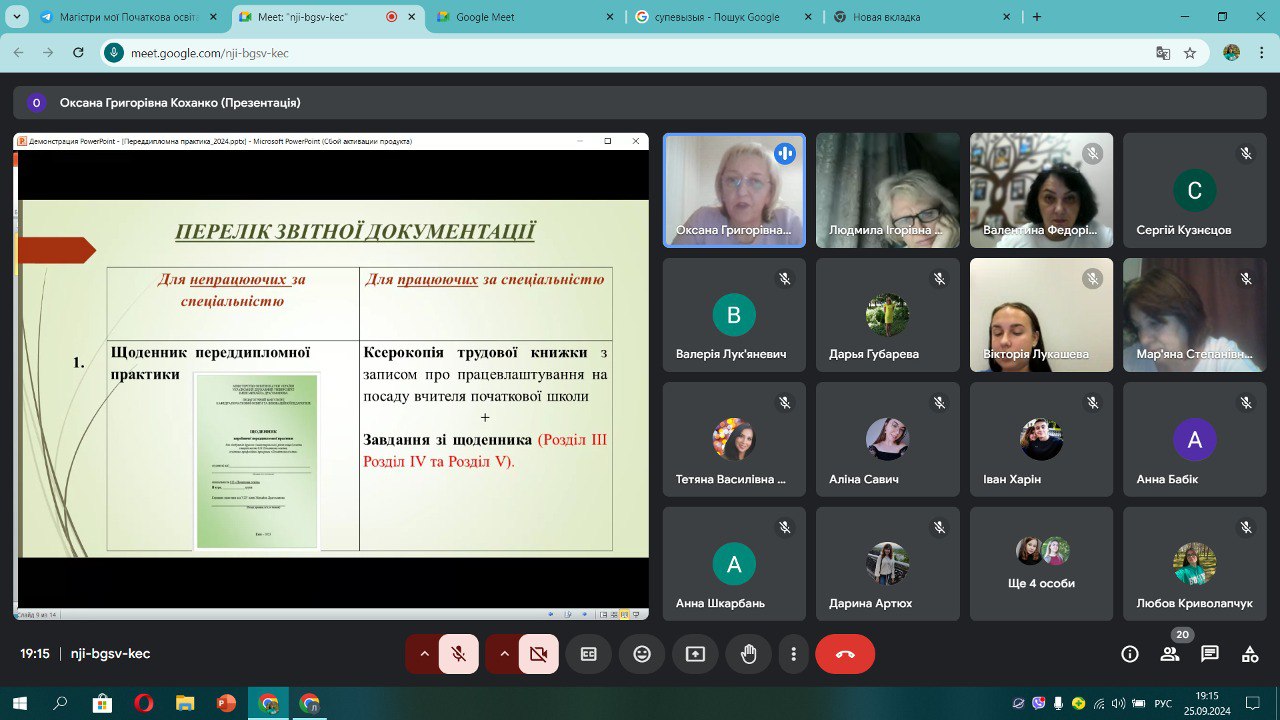Click Валерія Лук'яневич avatar
Viewport: 1280px width, 720px height.
(x=733, y=315)
